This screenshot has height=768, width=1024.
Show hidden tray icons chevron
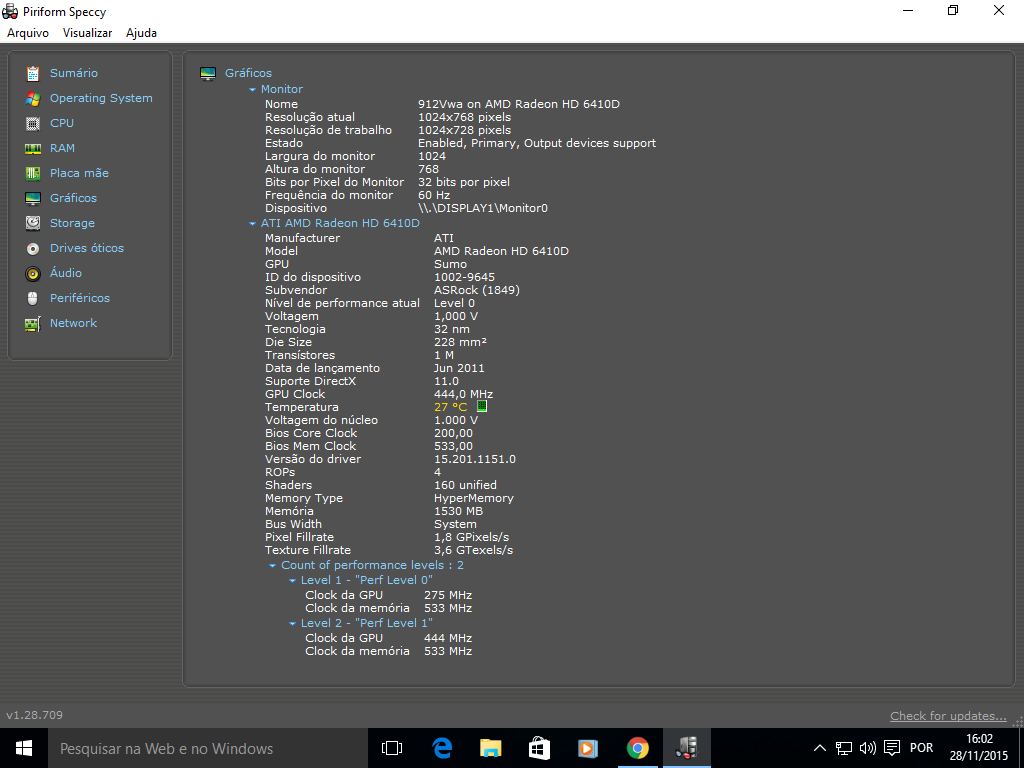(x=820, y=748)
